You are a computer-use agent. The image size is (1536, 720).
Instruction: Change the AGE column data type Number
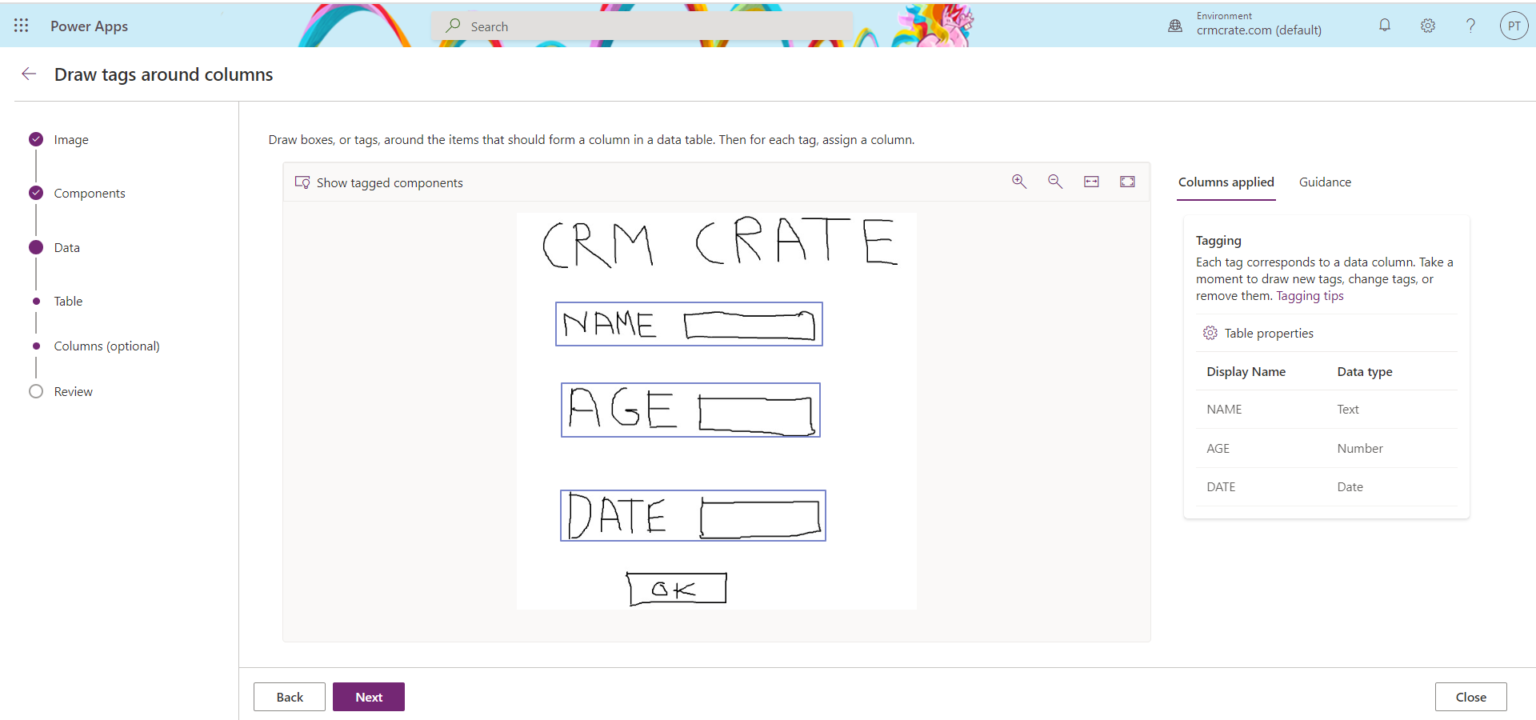1360,448
